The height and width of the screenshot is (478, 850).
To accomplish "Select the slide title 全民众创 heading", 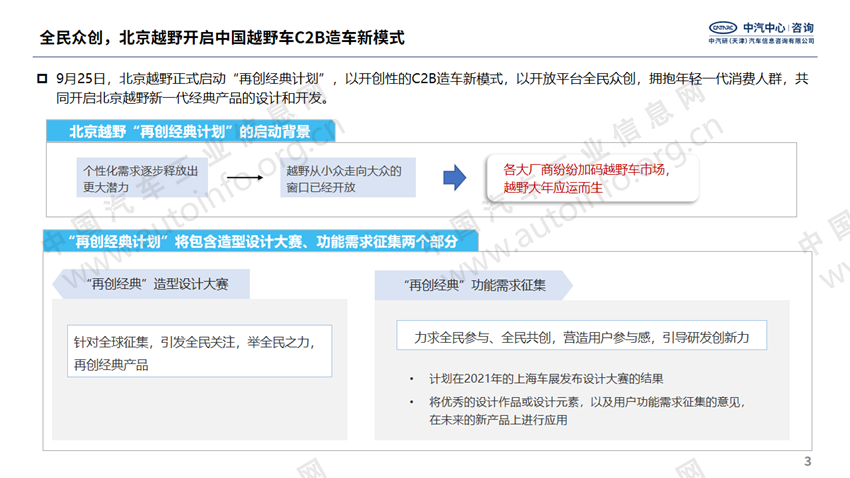I will click(x=222, y=37).
